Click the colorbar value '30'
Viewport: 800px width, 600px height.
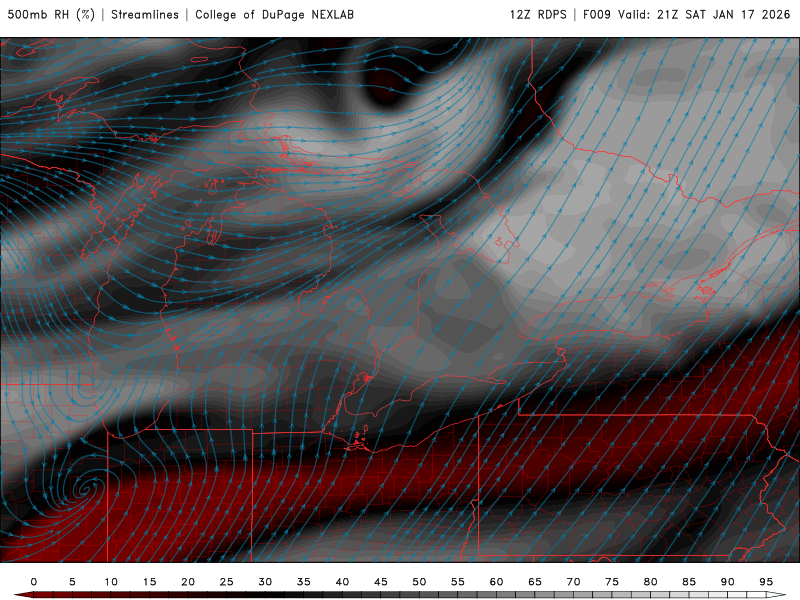pyautogui.click(x=265, y=582)
